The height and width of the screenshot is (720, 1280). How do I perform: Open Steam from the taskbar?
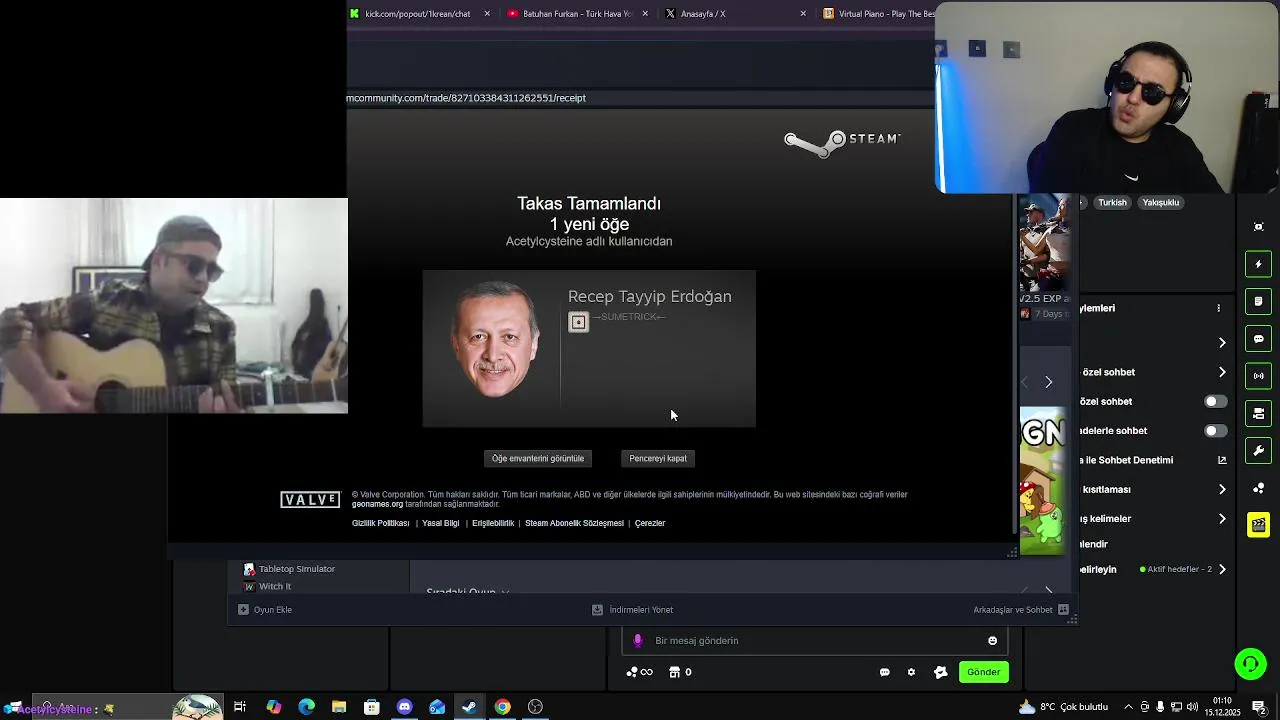pos(469,707)
